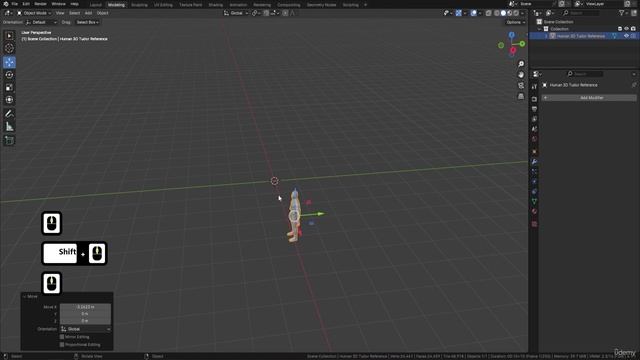
Task: Switch to solid viewport shading
Action: [x=503, y=13]
